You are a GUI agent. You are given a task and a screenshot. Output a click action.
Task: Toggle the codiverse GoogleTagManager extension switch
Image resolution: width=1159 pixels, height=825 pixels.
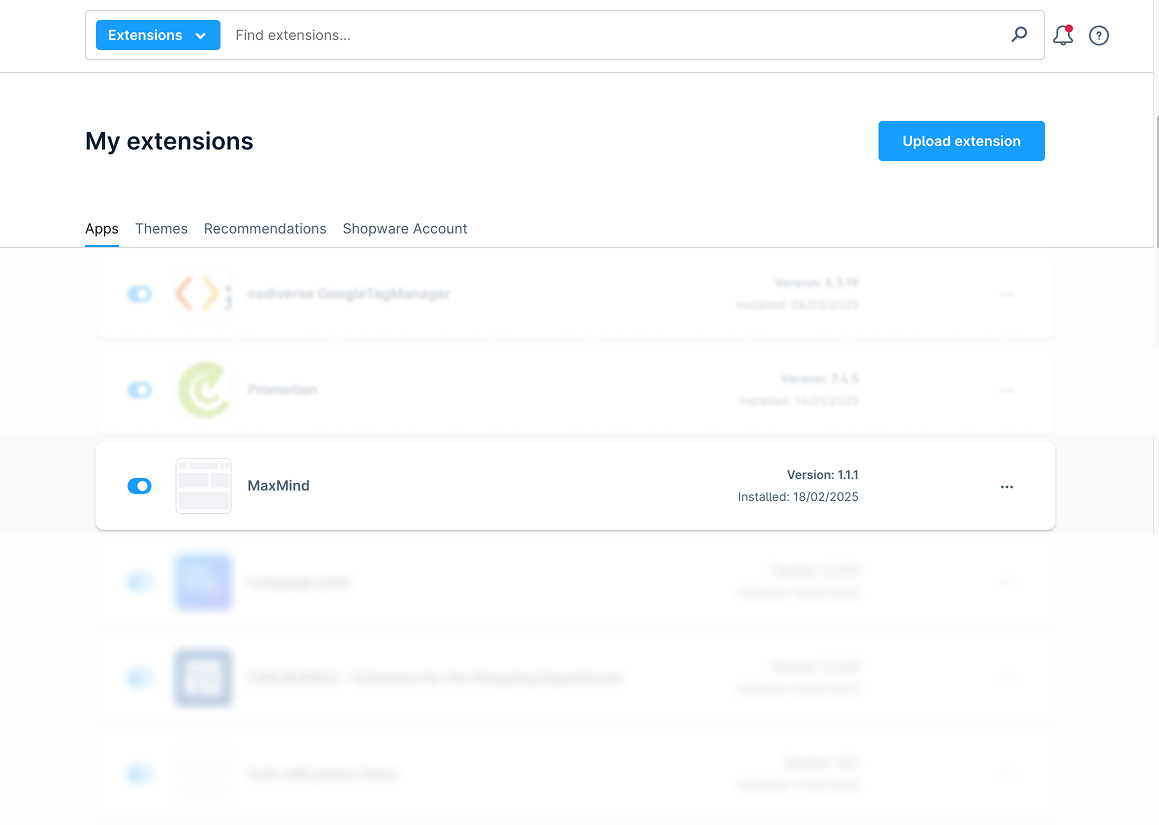coord(139,294)
